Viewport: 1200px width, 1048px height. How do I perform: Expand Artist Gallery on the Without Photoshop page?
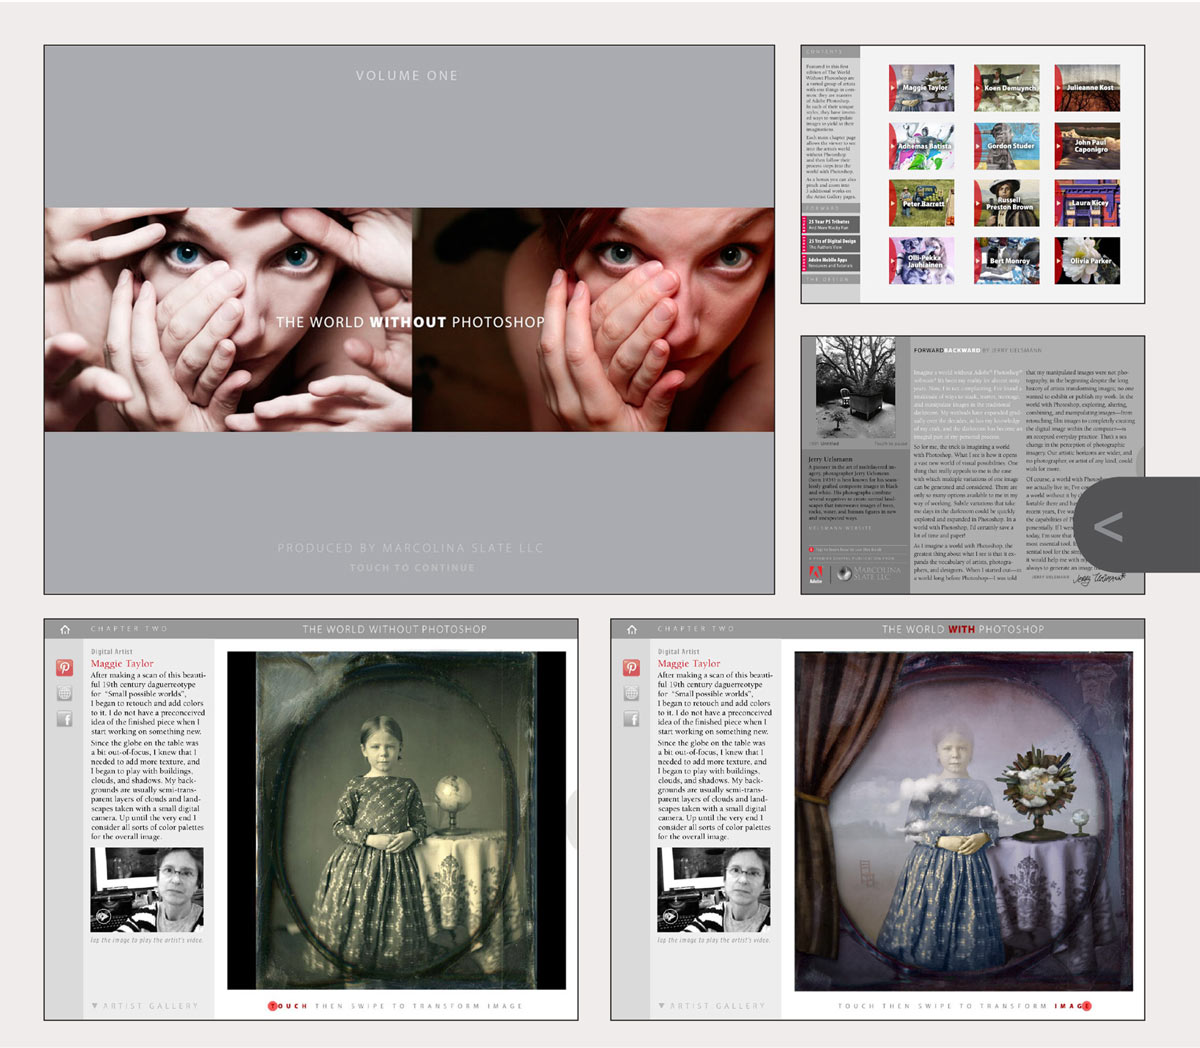(145, 1006)
